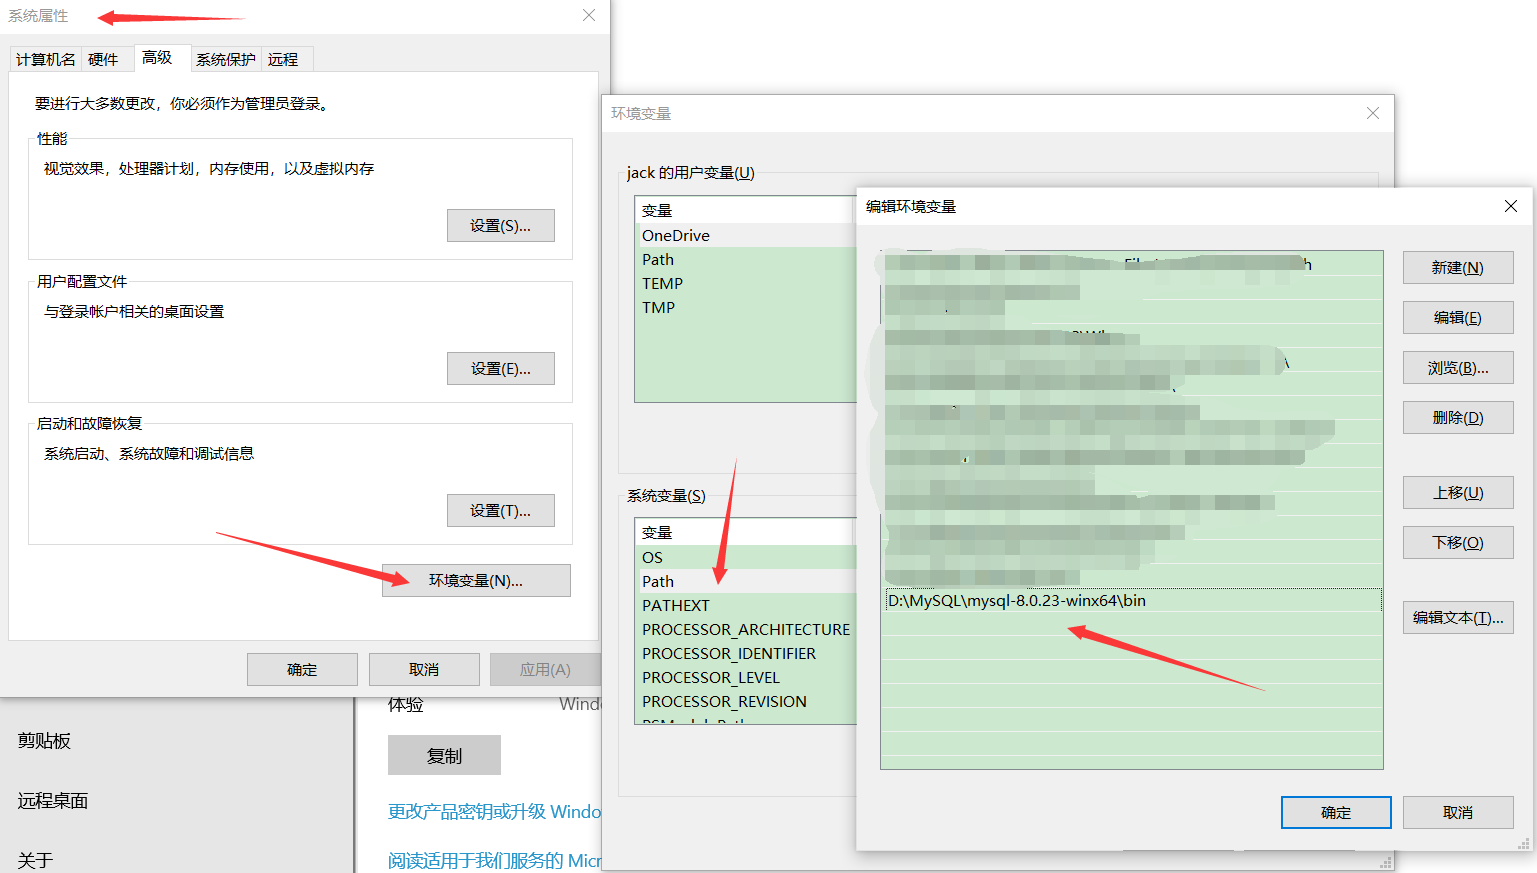Click the 编辑文本(T)... button
1537x873 pixels.
pos(1457,617)
